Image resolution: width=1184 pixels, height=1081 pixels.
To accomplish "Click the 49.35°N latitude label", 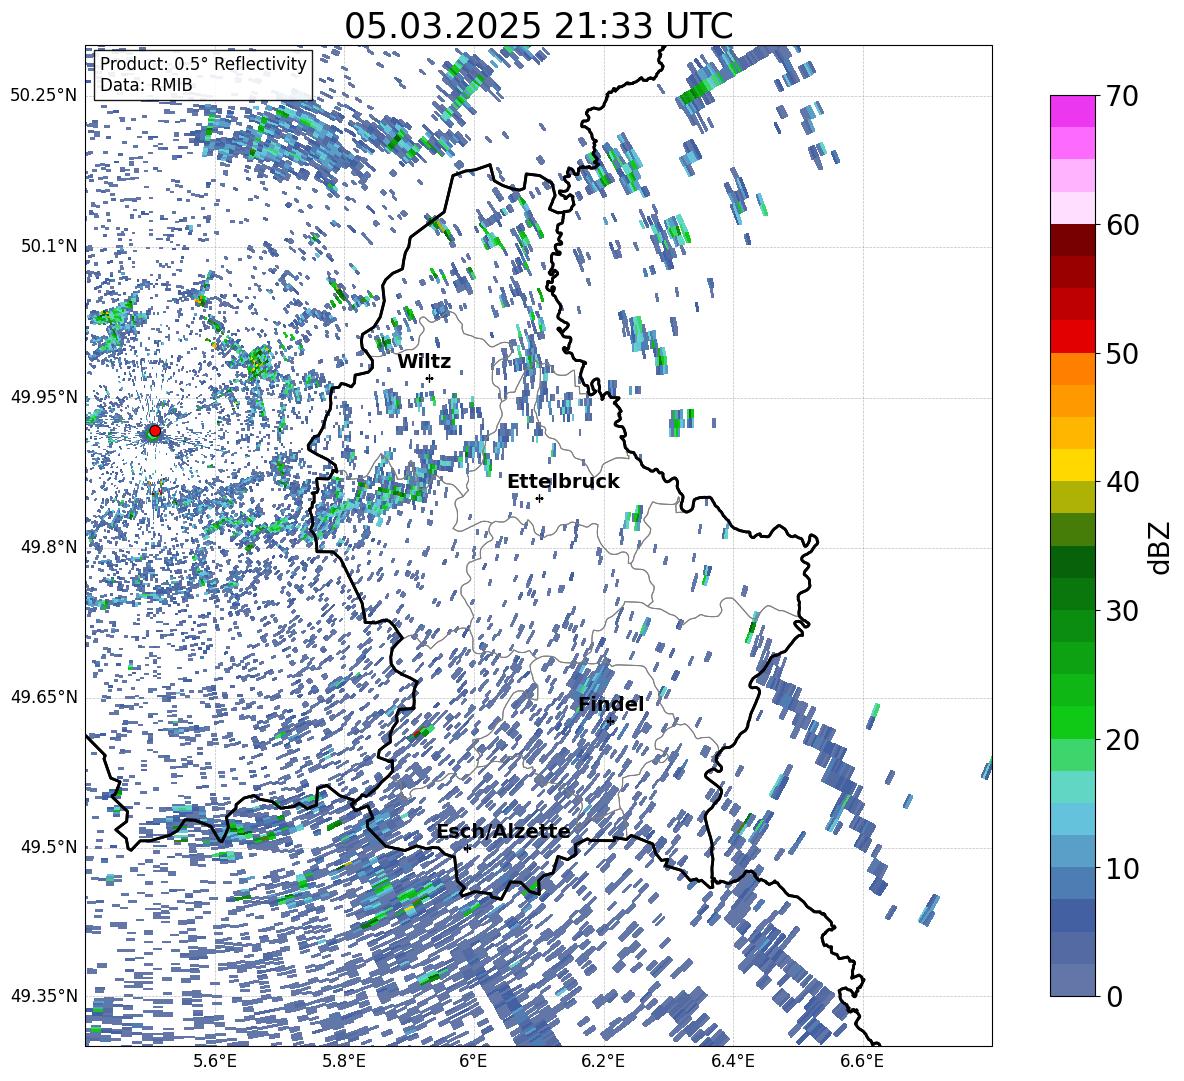I will [44, 996].
